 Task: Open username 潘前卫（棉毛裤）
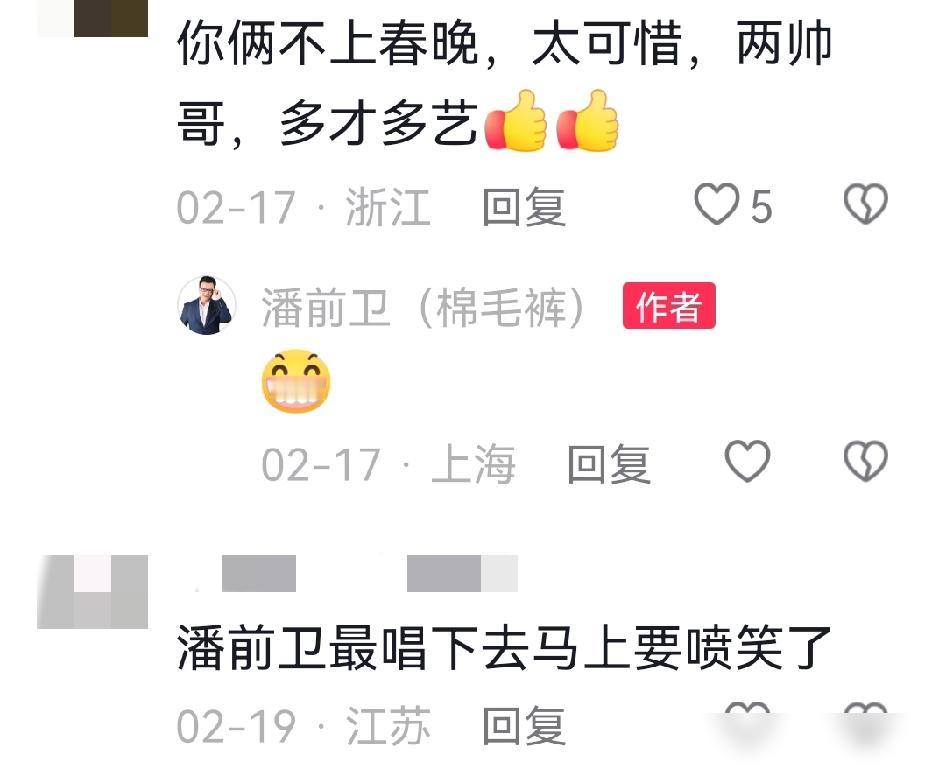tap(423, 308)
